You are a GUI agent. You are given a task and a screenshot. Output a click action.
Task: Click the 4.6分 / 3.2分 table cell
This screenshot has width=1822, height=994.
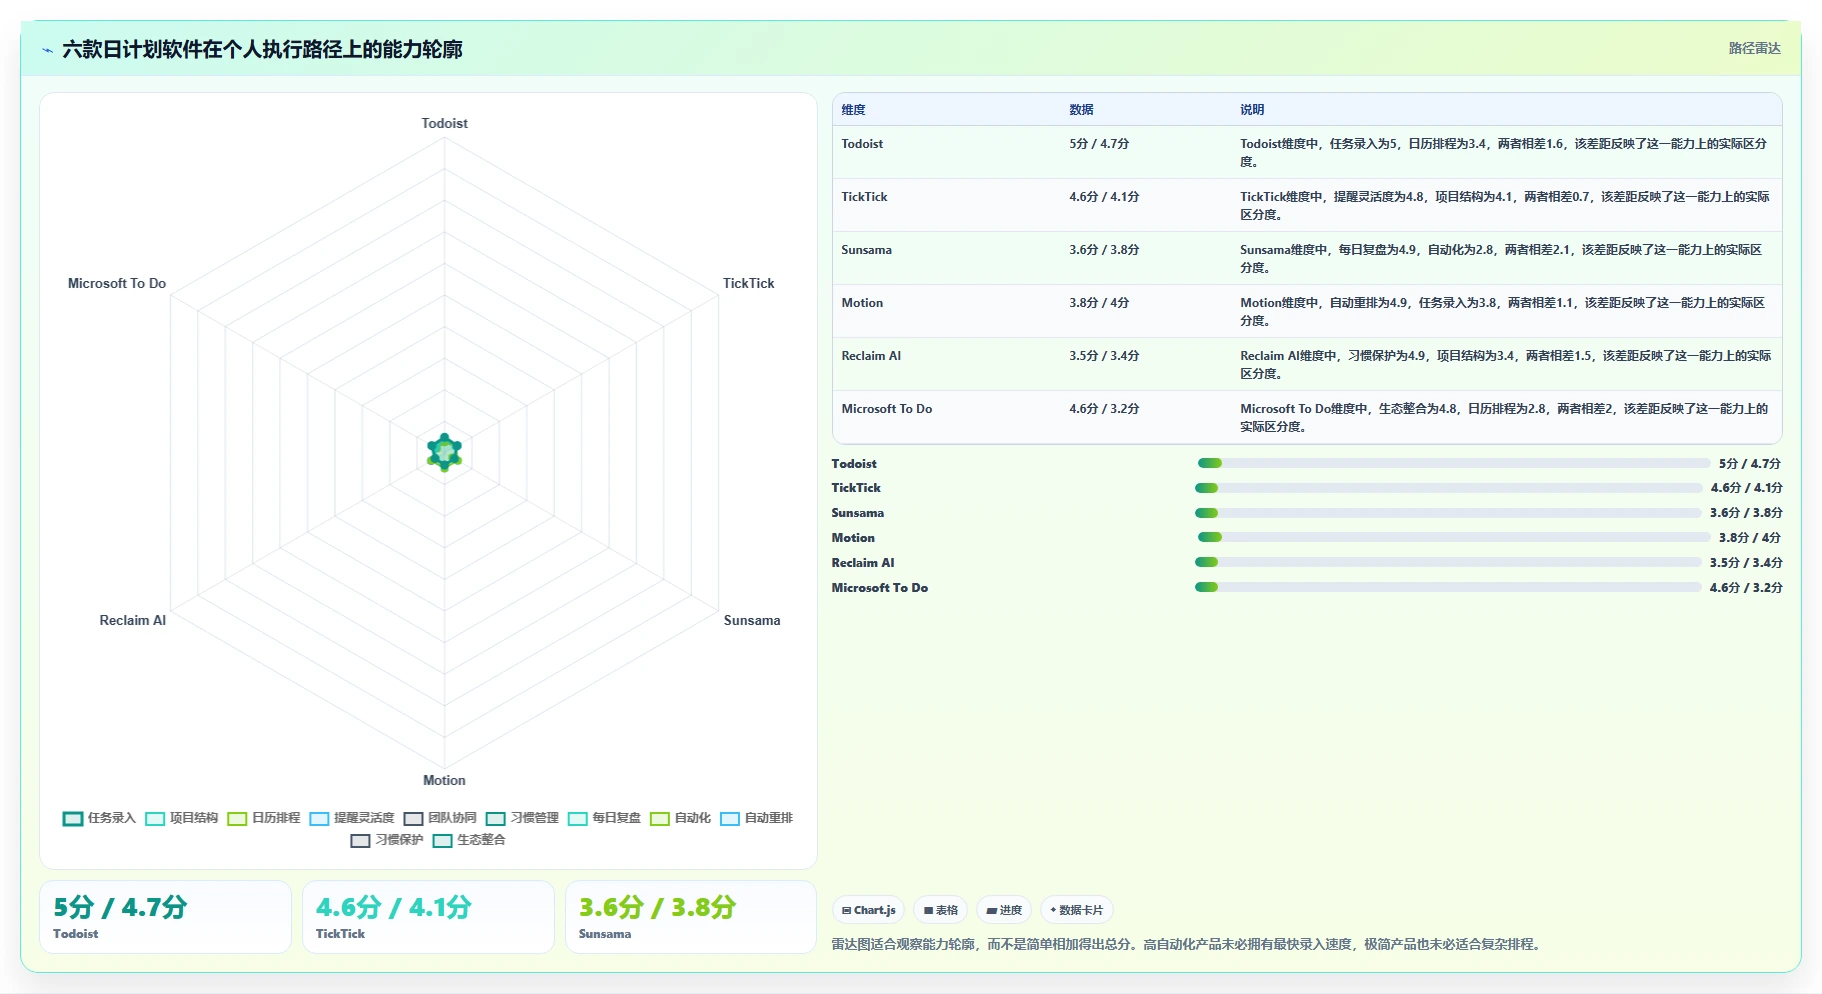[1104, 409]
